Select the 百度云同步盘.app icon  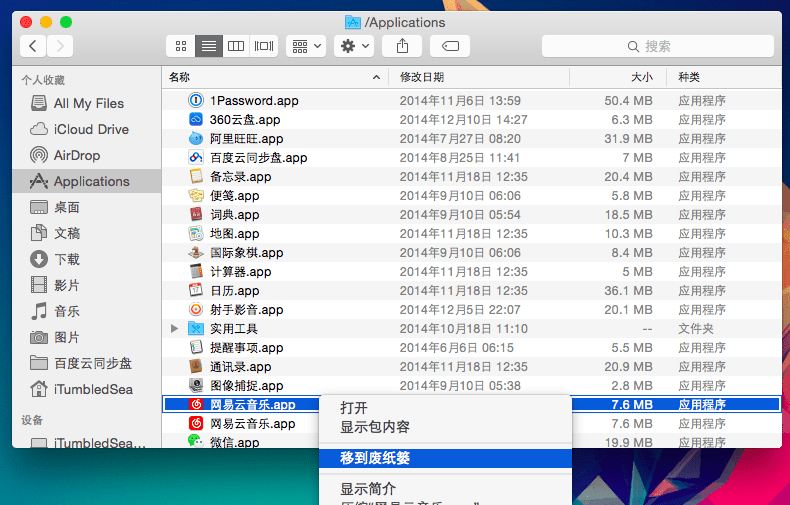pos(195,158)
